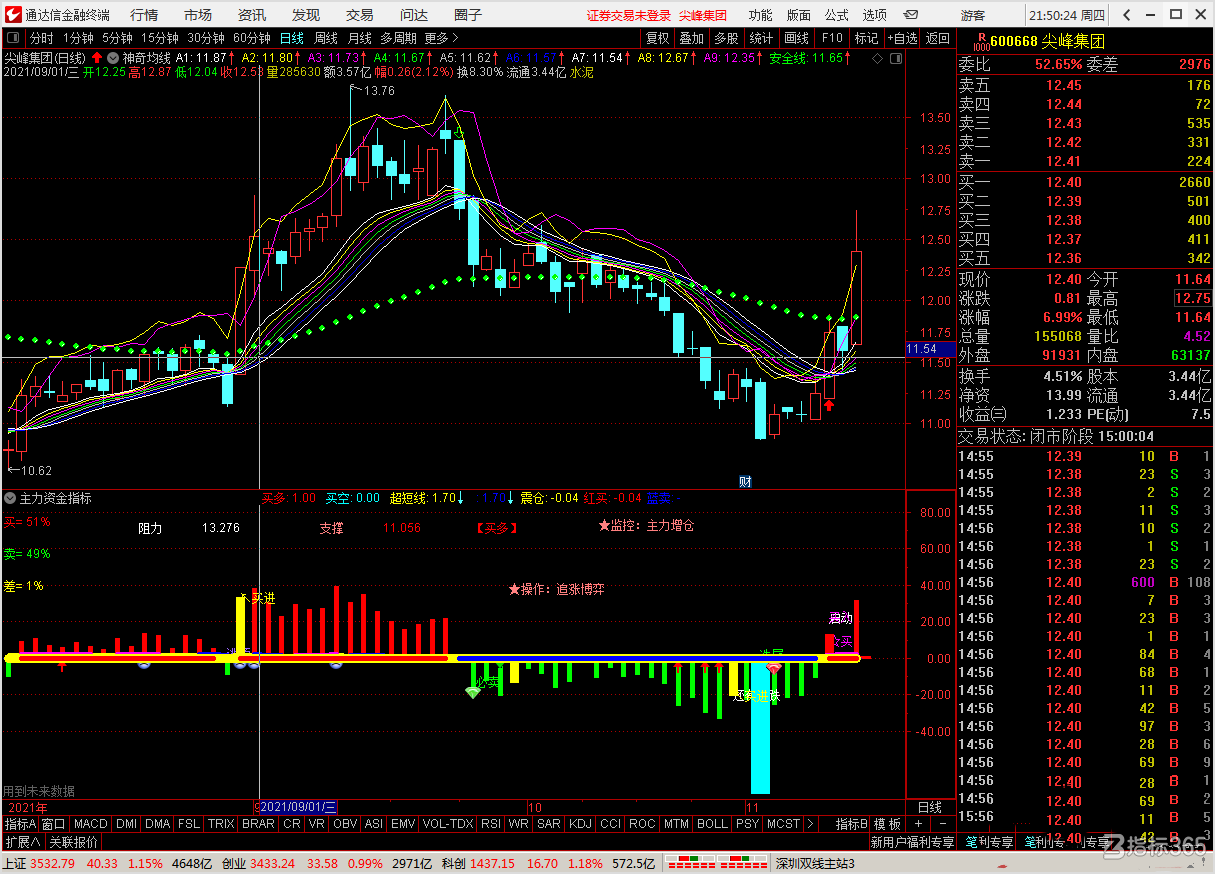Viewport: 1215px width, 874px height.
Task: Open the 市场 menu
Action: (198, 16)
